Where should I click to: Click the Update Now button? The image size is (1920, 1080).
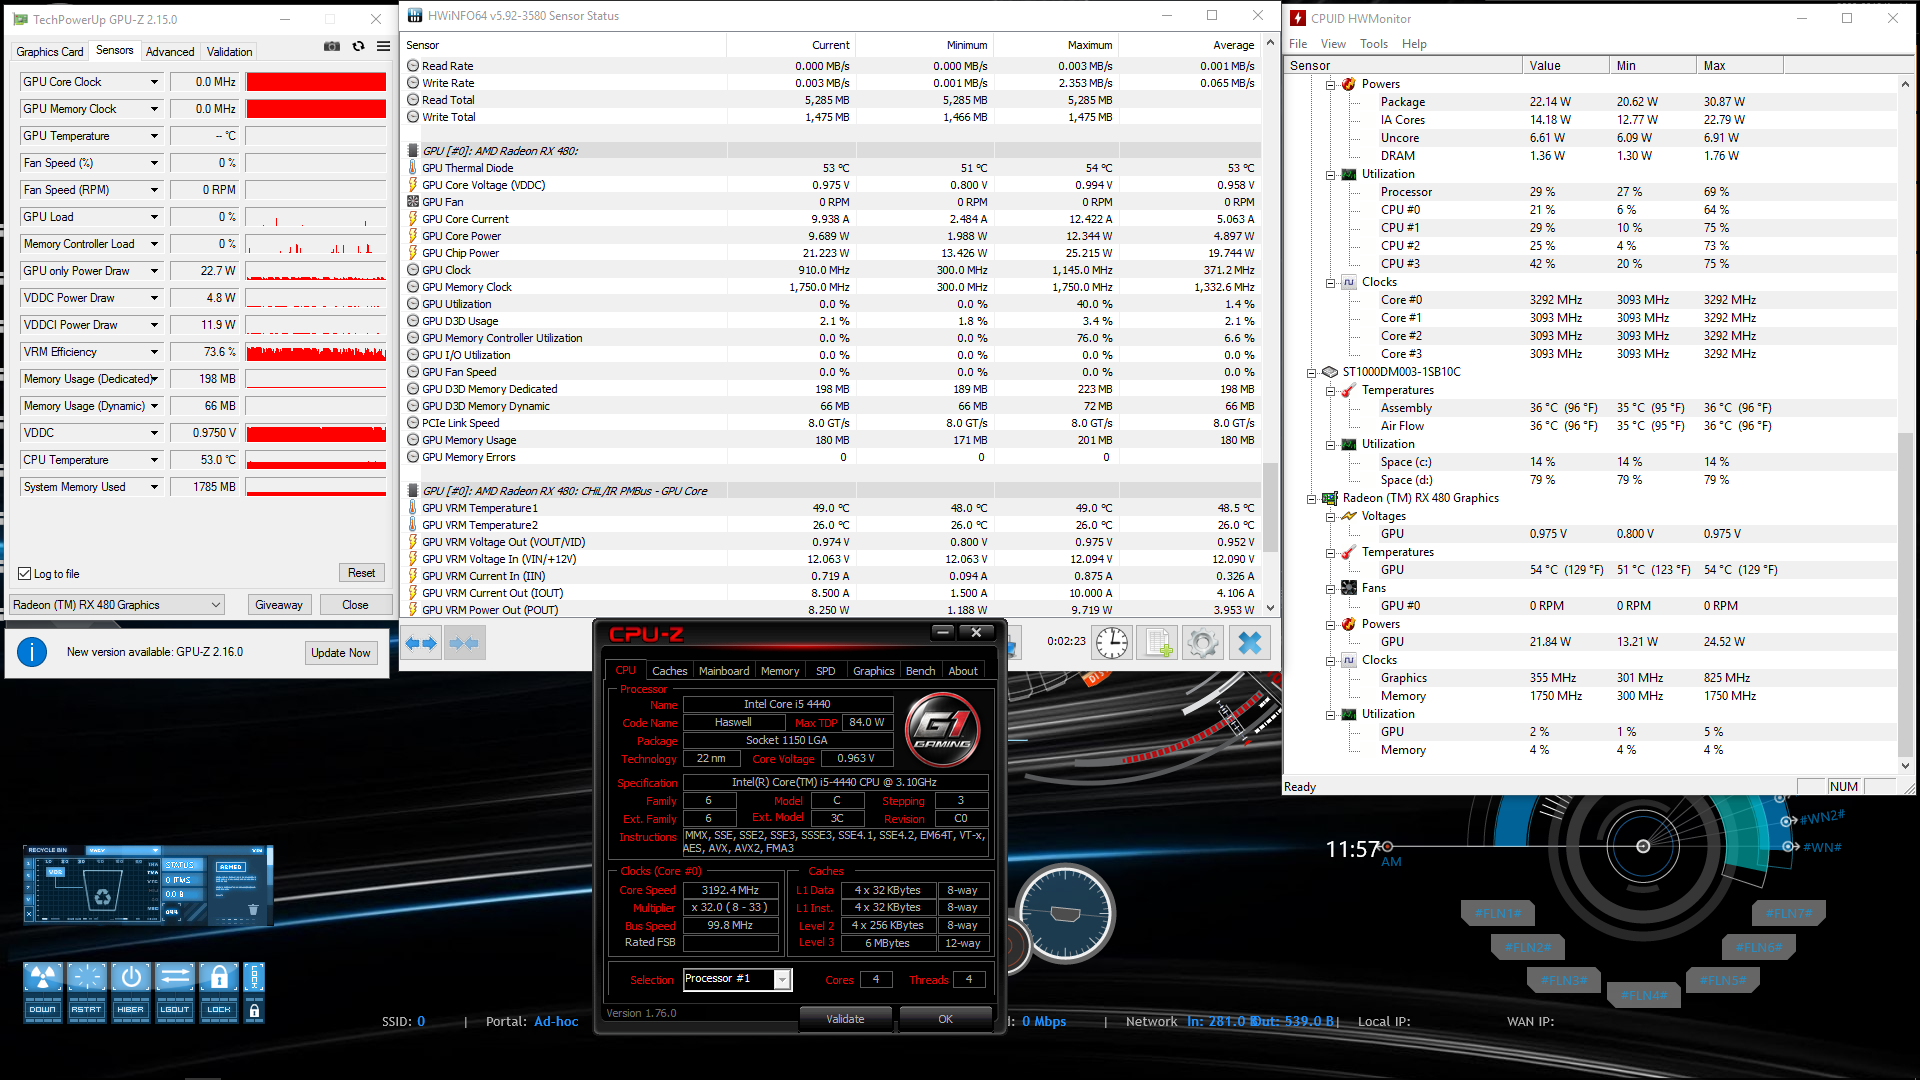click(340, 653)
